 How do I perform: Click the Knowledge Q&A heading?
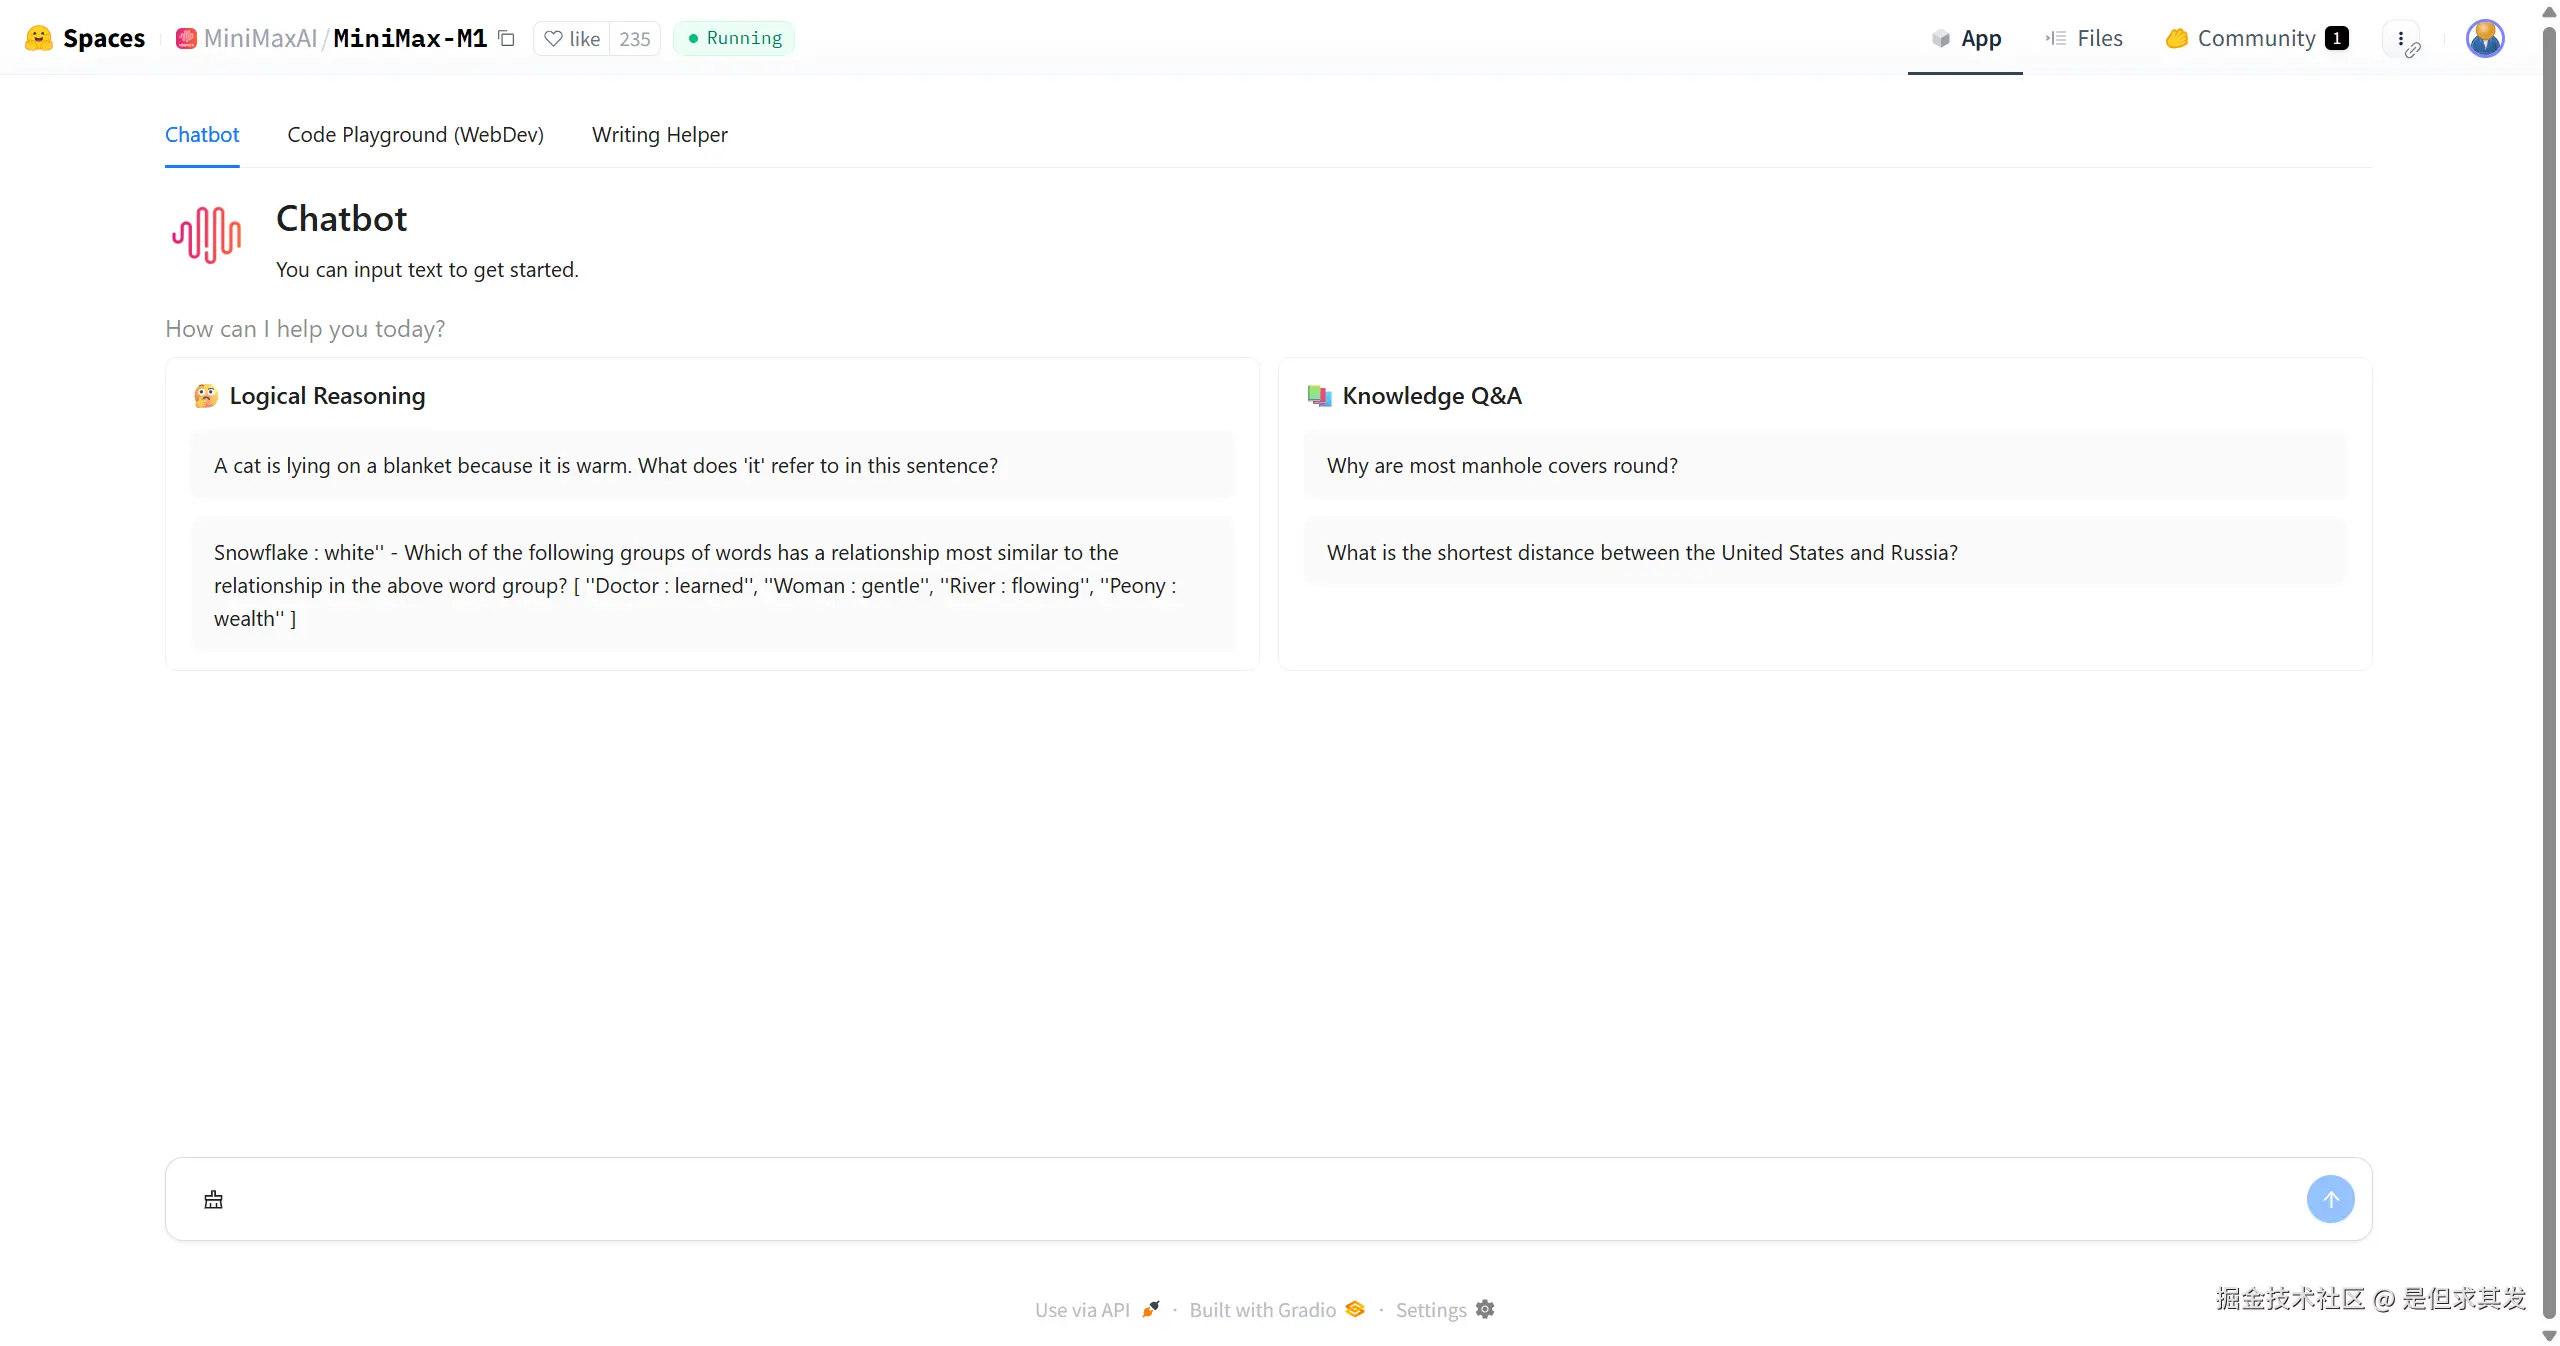pyautogui.click(x=1432, y=396)
